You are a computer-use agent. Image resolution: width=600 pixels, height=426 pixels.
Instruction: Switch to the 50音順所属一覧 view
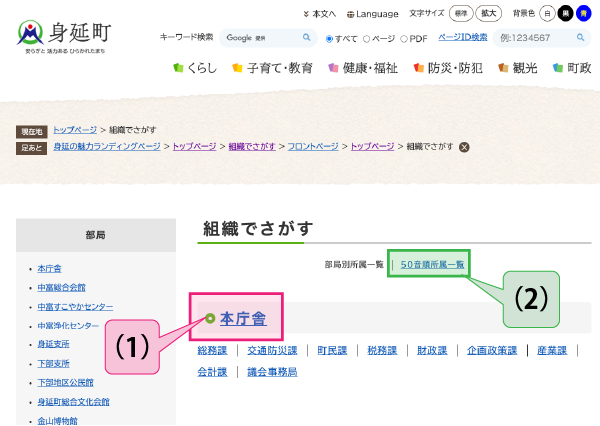(432, 264)
